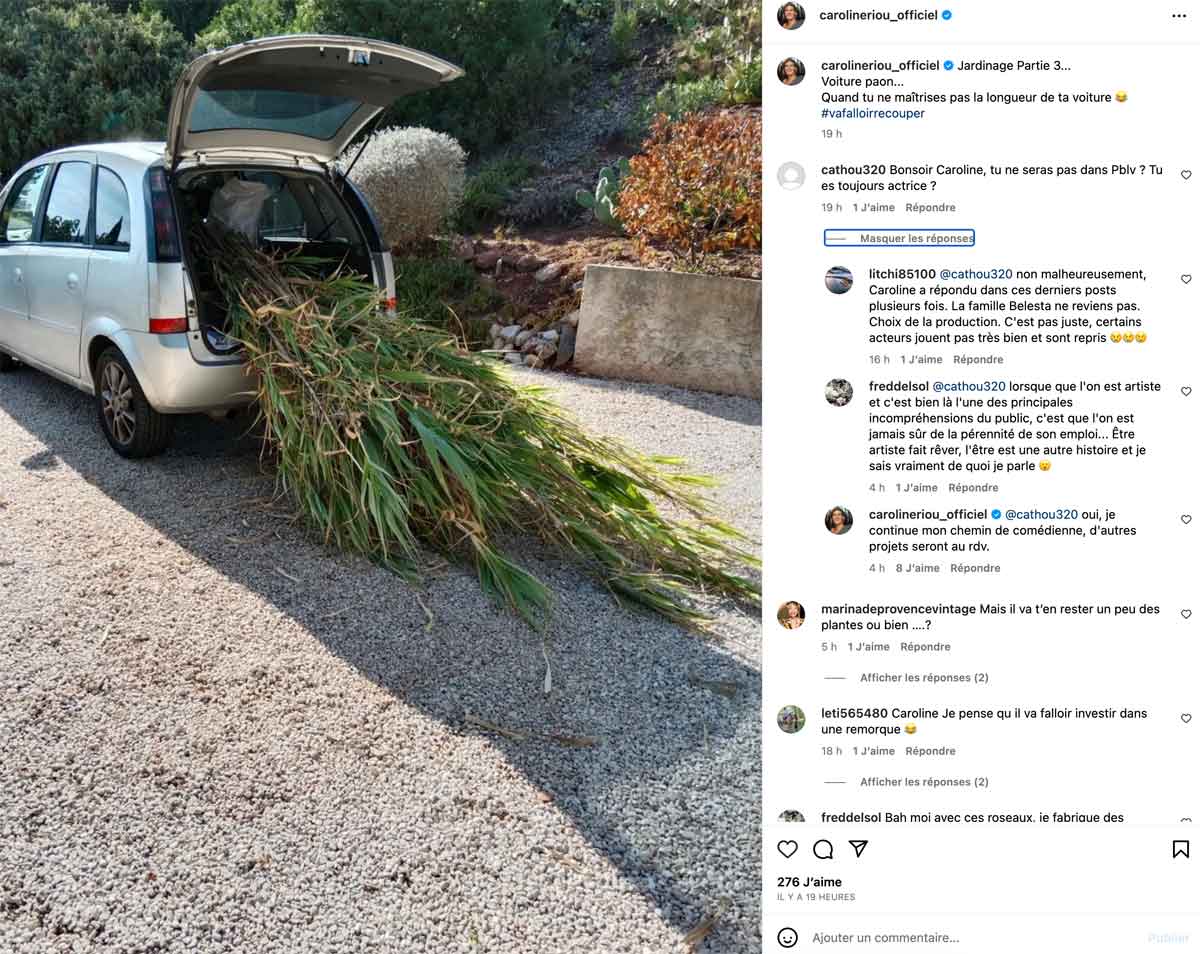The image size is (1200, 954).
Task: Click the verified badge beside the header username
Action: (946, 15)
